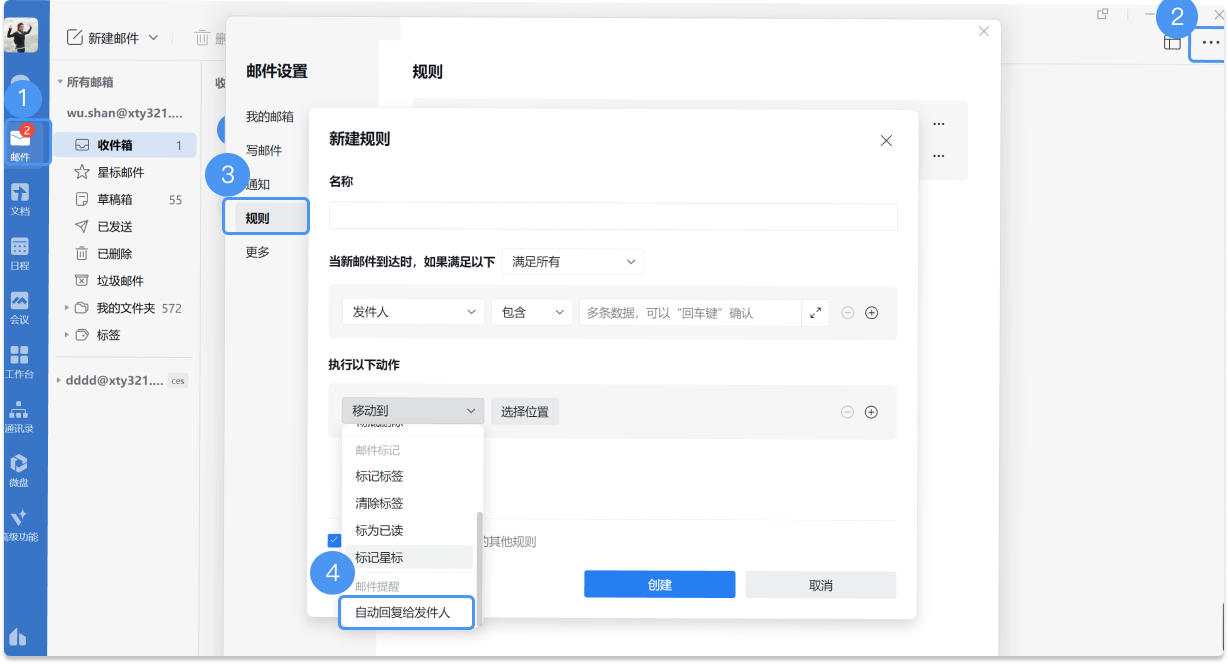
Task: Open the 包含 operator dropdown
Action: [x=531, y=313]
